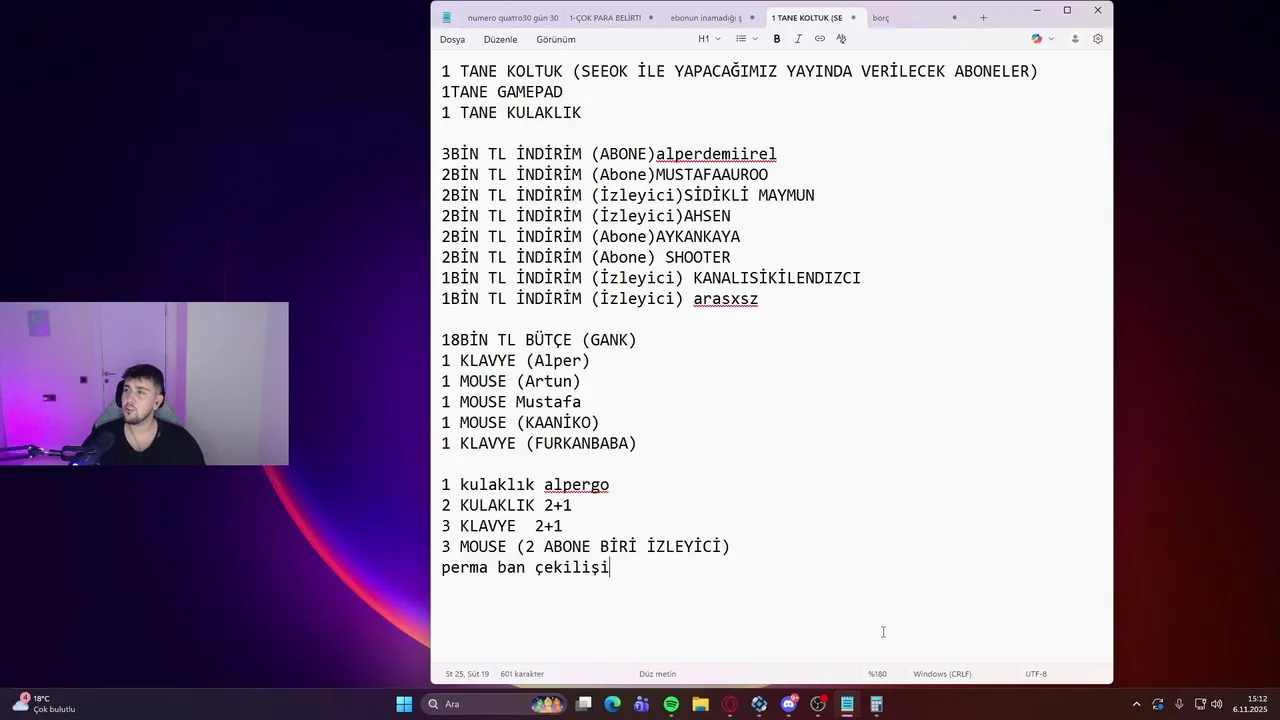Click the Notepad app icon in title bar
Viewport: 1280px width, 720px height.
click(x=447, y=17)
